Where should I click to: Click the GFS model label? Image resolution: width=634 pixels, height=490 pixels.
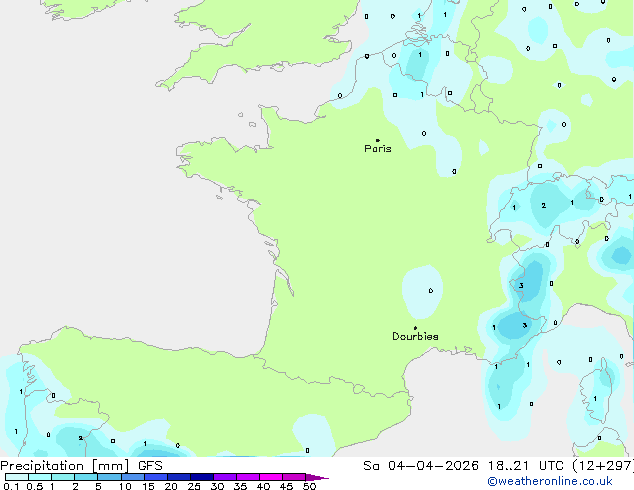150,466
